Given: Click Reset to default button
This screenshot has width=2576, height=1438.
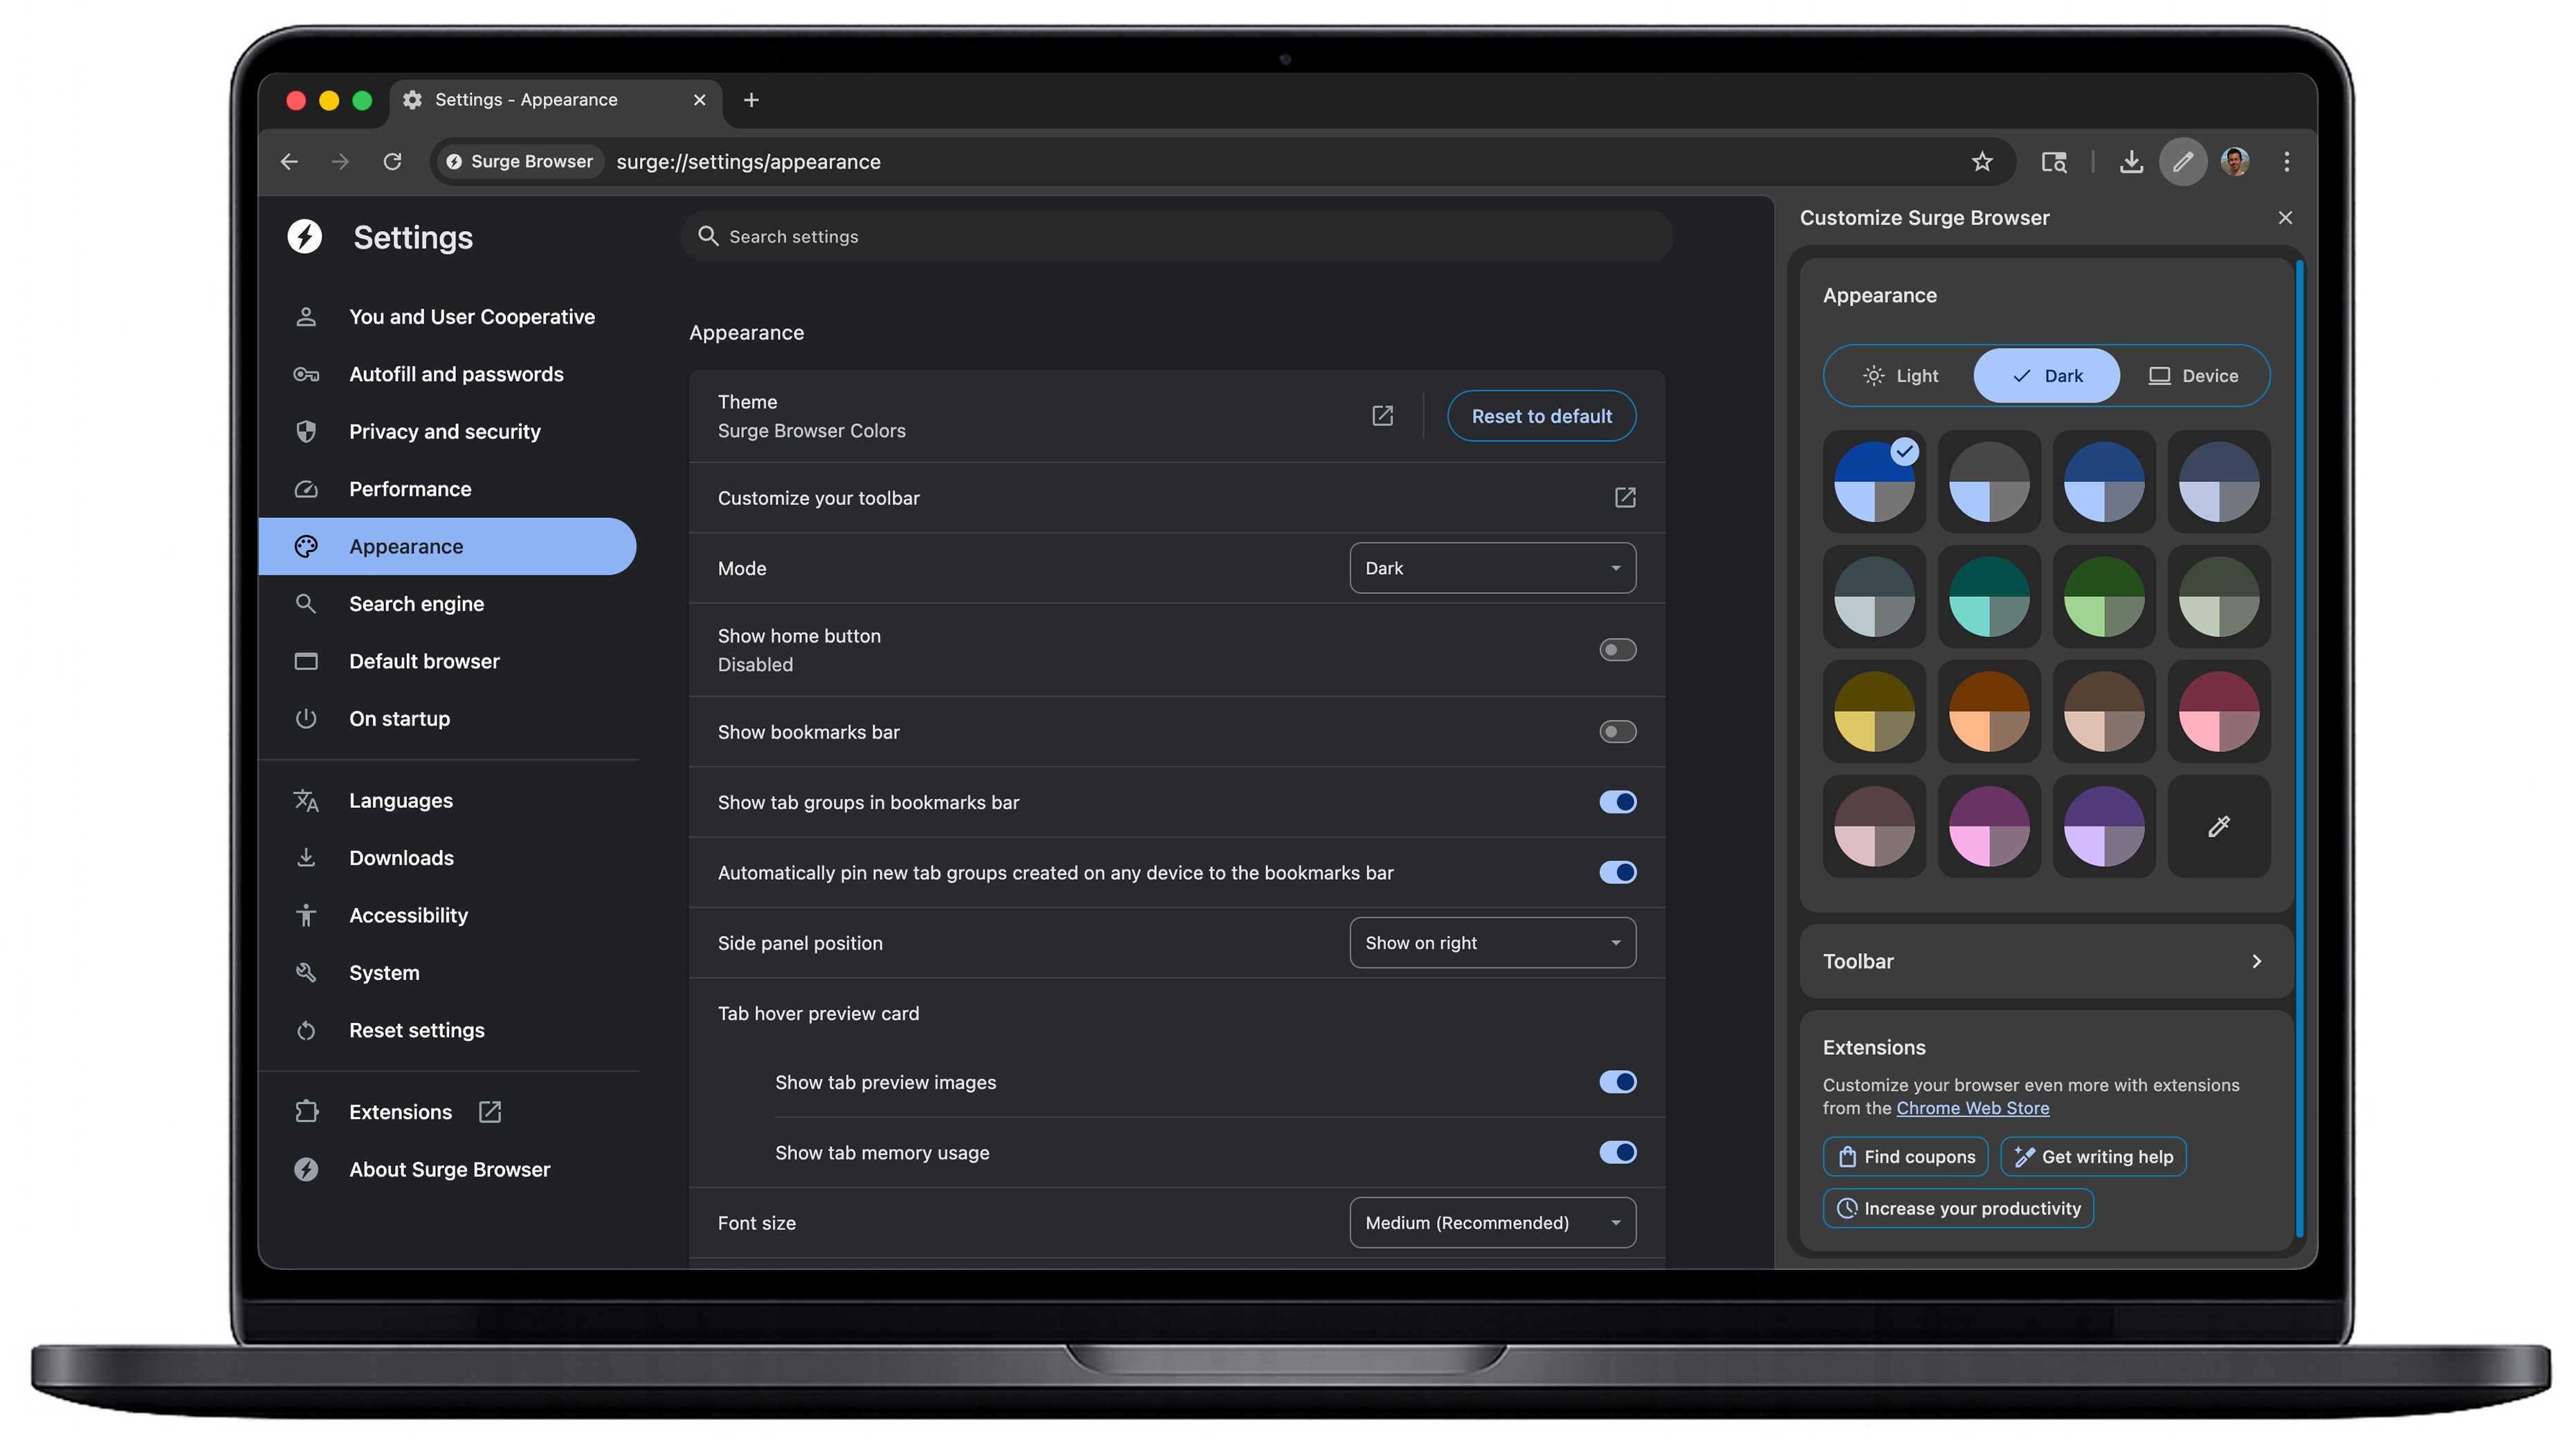Looking at the screenshot, I should (x=1541, y=416).
